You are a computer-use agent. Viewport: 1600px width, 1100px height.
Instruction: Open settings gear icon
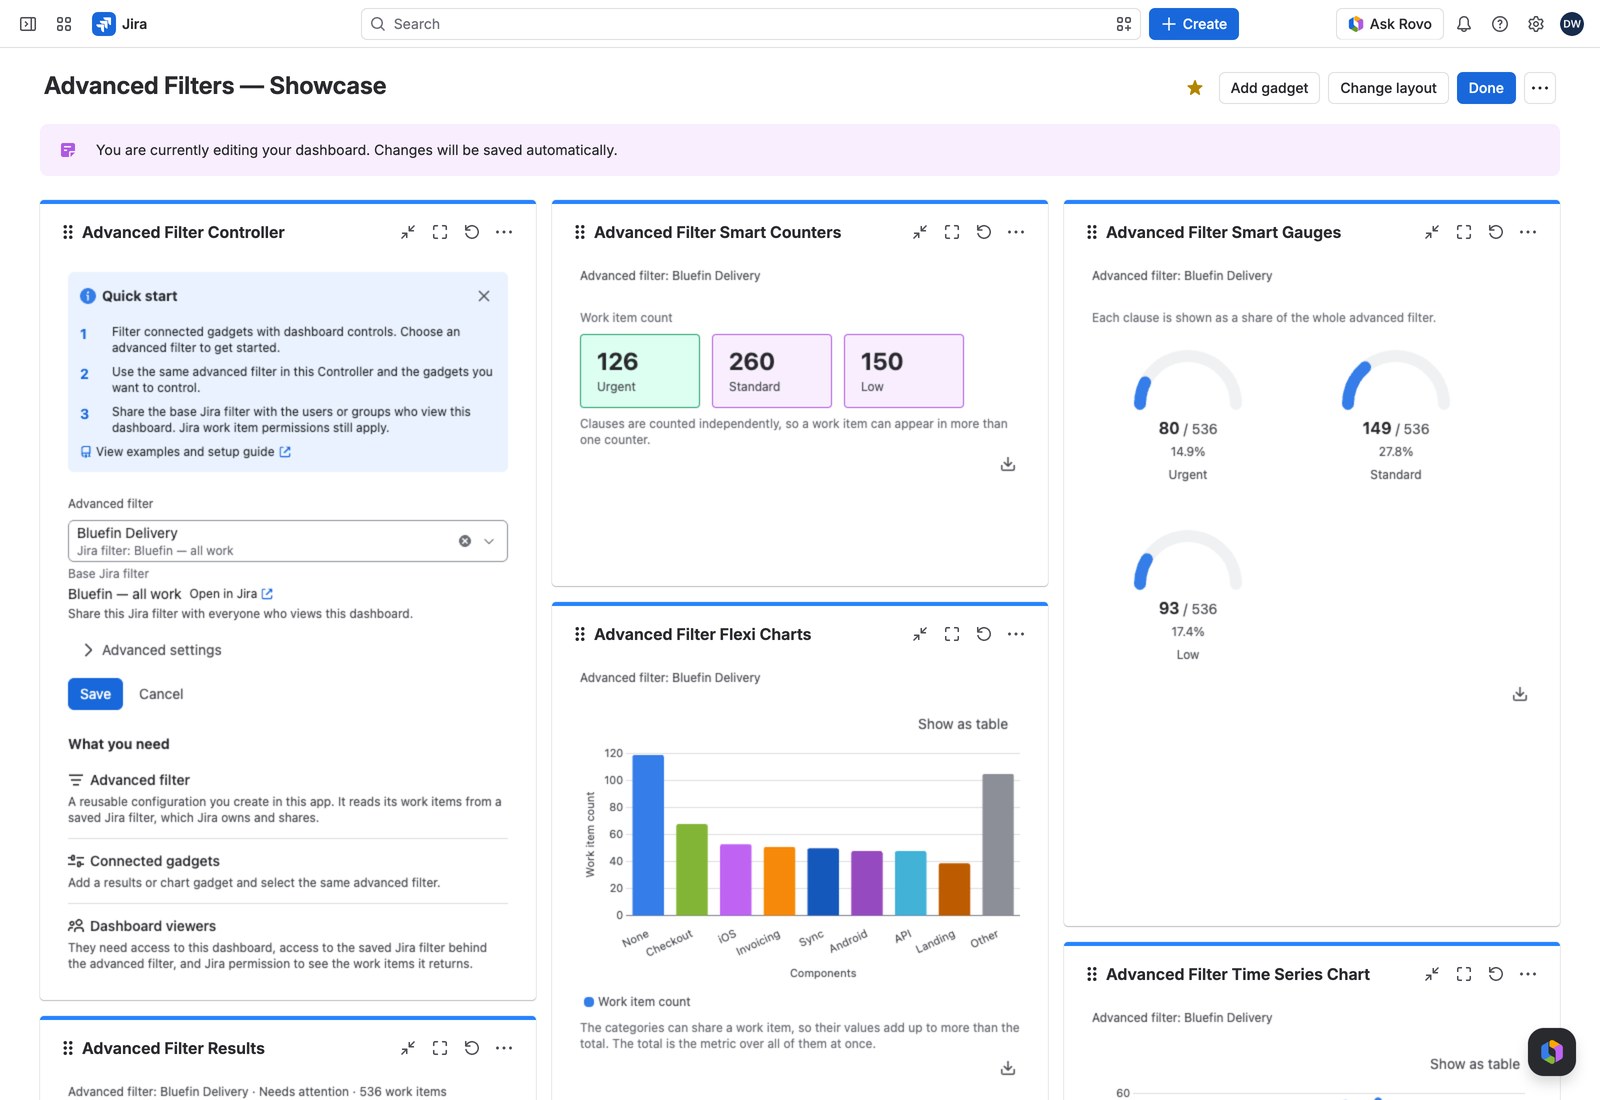(x=1536, y=24)
